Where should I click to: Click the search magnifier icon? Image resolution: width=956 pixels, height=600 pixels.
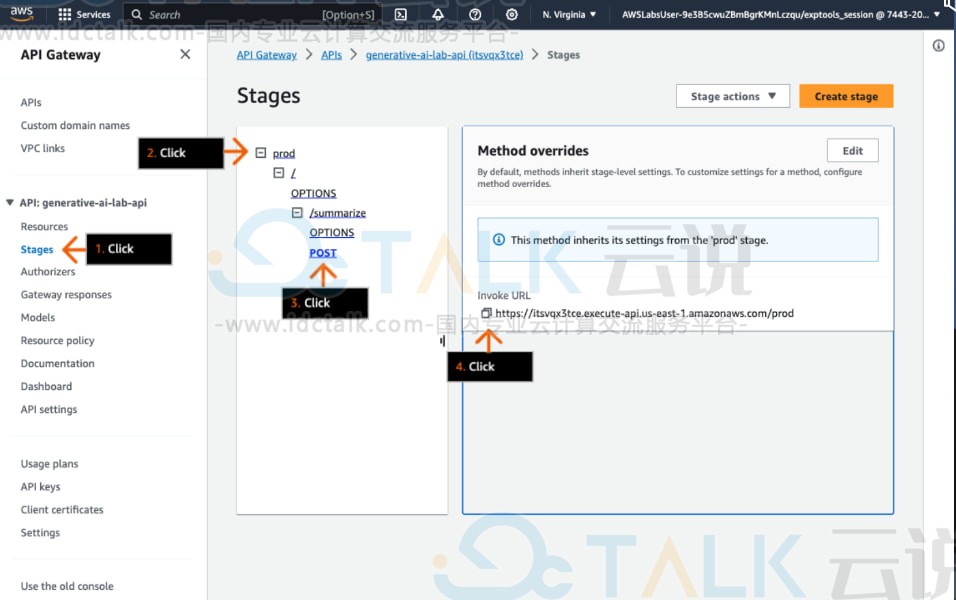(x=137, y=15)
